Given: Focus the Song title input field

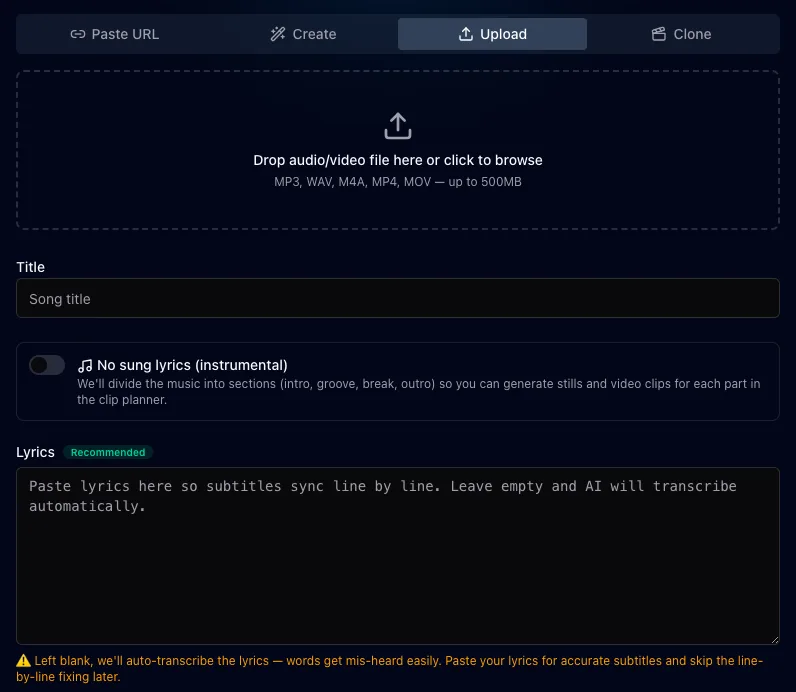Looking at the screenshot, I should pyautogui.click(x=397, y=298).
